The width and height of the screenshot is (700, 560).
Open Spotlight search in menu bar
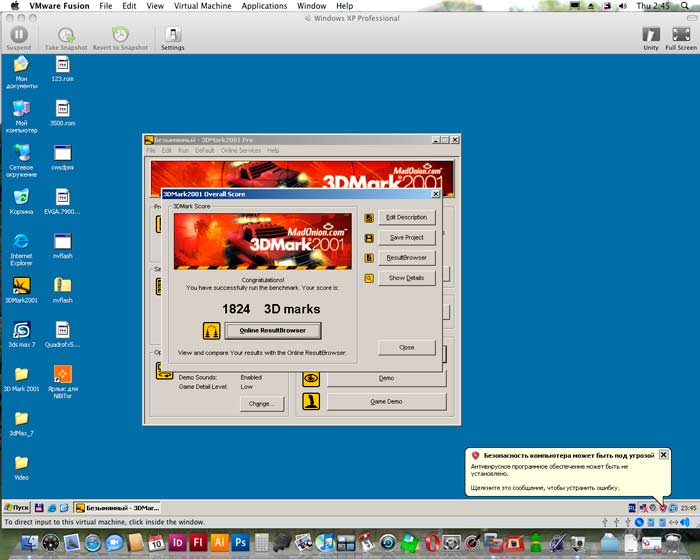685,6
